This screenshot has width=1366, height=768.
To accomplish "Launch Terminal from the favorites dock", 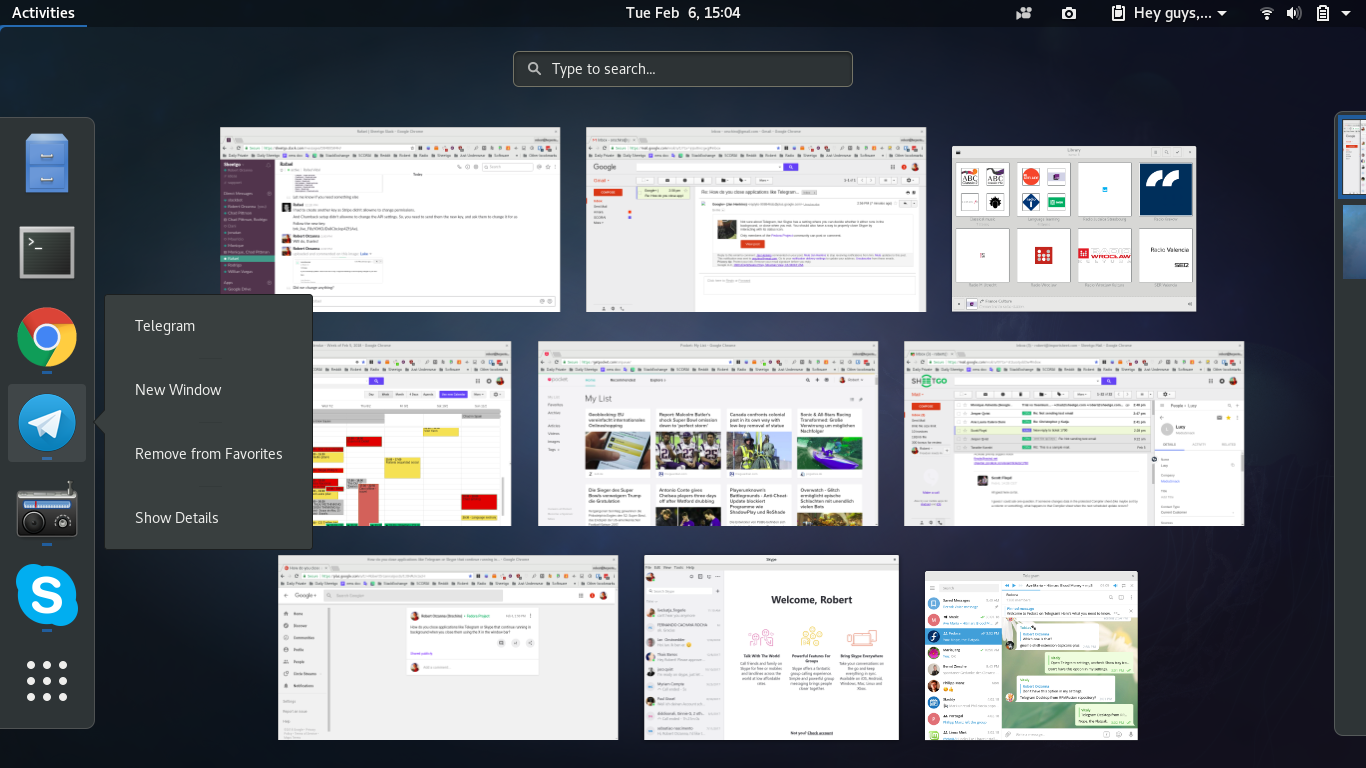I will tap(46, 252).
